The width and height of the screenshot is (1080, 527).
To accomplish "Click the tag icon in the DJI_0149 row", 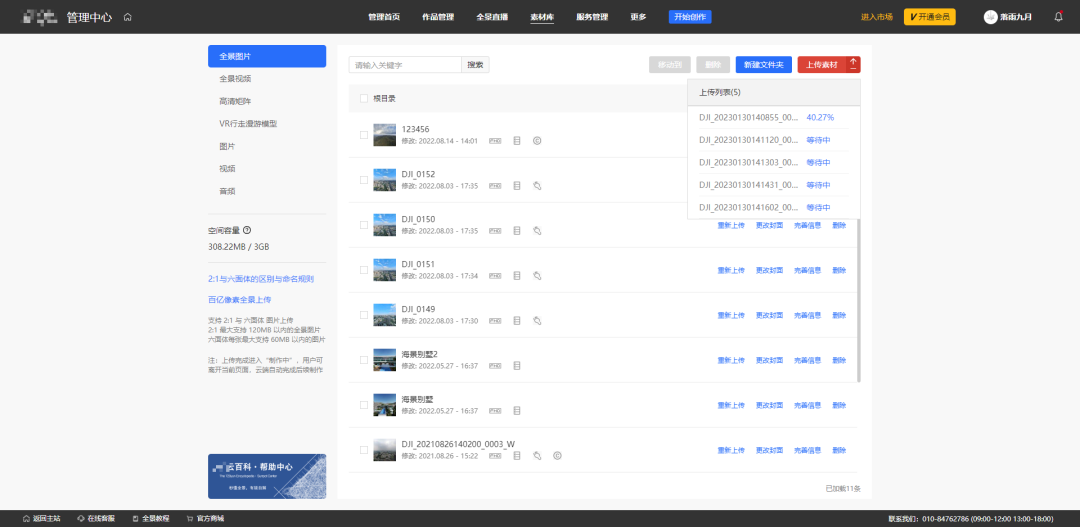I will [x=537, y=320].
